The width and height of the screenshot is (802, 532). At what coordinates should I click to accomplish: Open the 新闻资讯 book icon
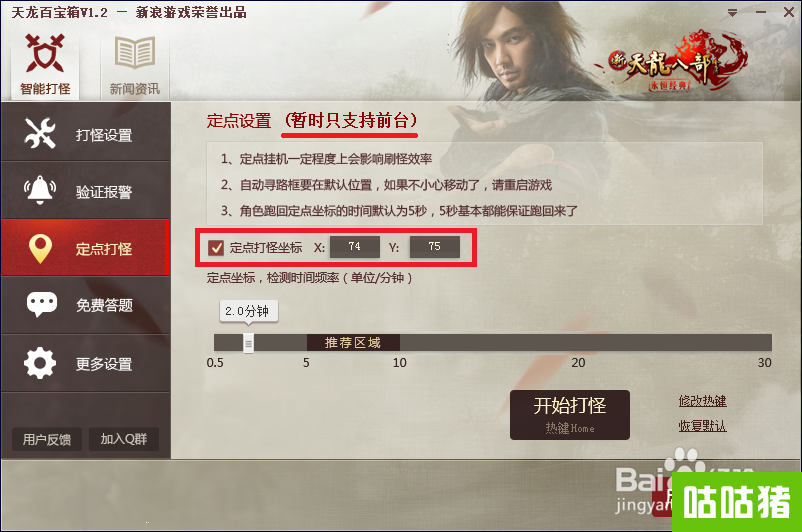(135, 53)
